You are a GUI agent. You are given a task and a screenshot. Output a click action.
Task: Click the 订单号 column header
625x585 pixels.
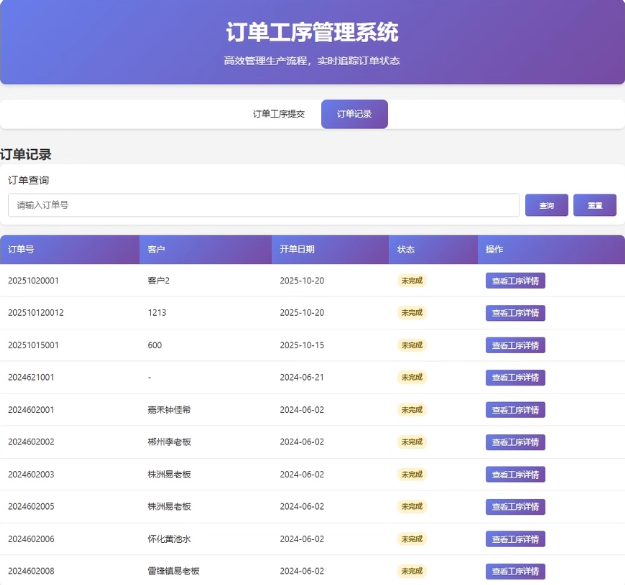pyautogui.click(x=22, y=249)
